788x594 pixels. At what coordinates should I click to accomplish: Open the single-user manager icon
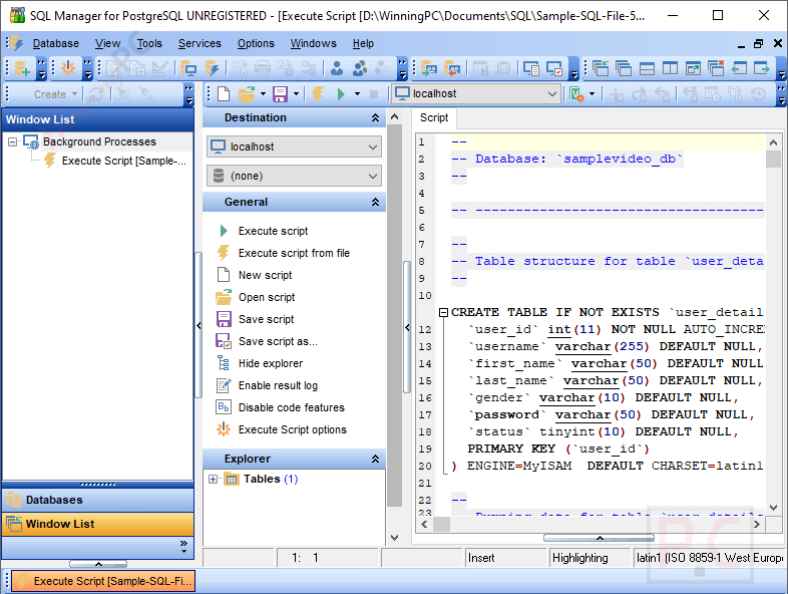337,68
